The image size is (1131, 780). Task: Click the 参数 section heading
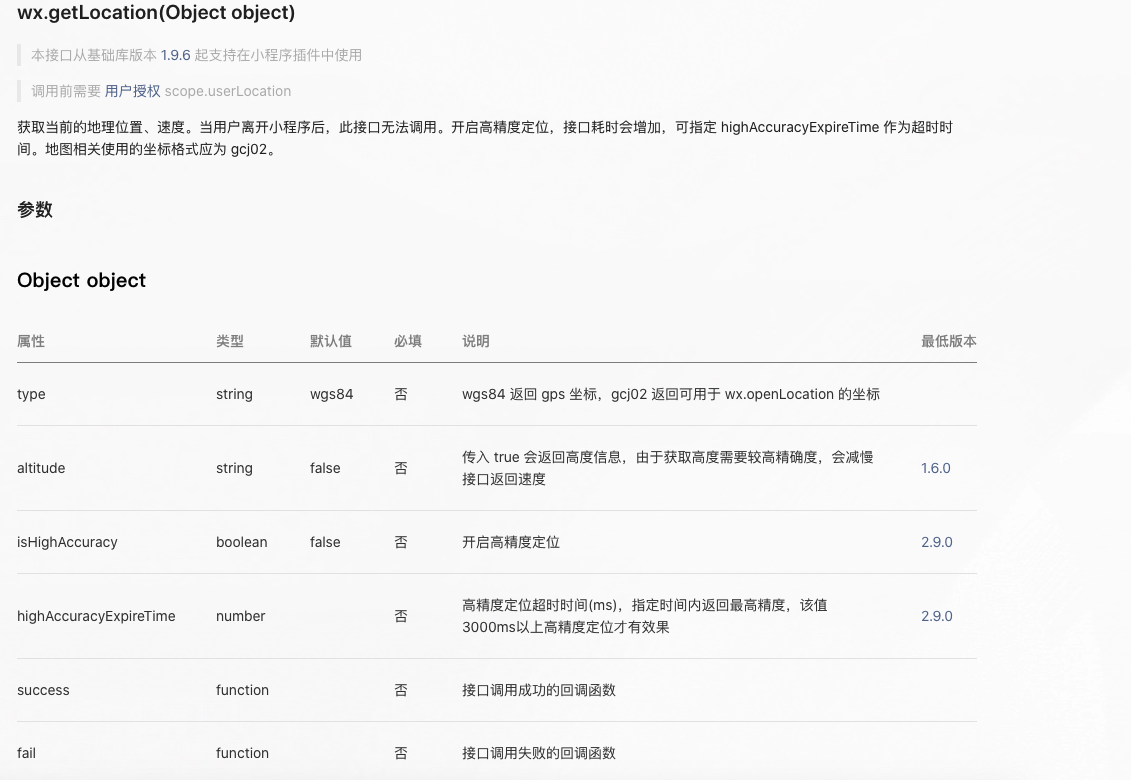click(35, 210)
